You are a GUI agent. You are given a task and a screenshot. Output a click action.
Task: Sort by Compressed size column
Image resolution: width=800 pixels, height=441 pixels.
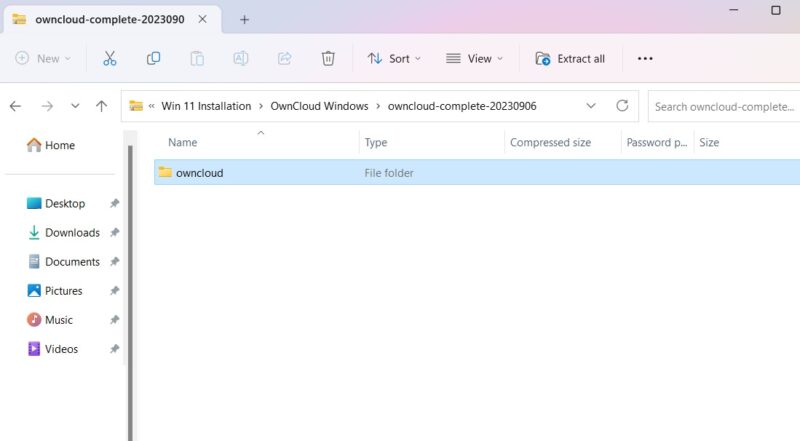tap(563, 142)
